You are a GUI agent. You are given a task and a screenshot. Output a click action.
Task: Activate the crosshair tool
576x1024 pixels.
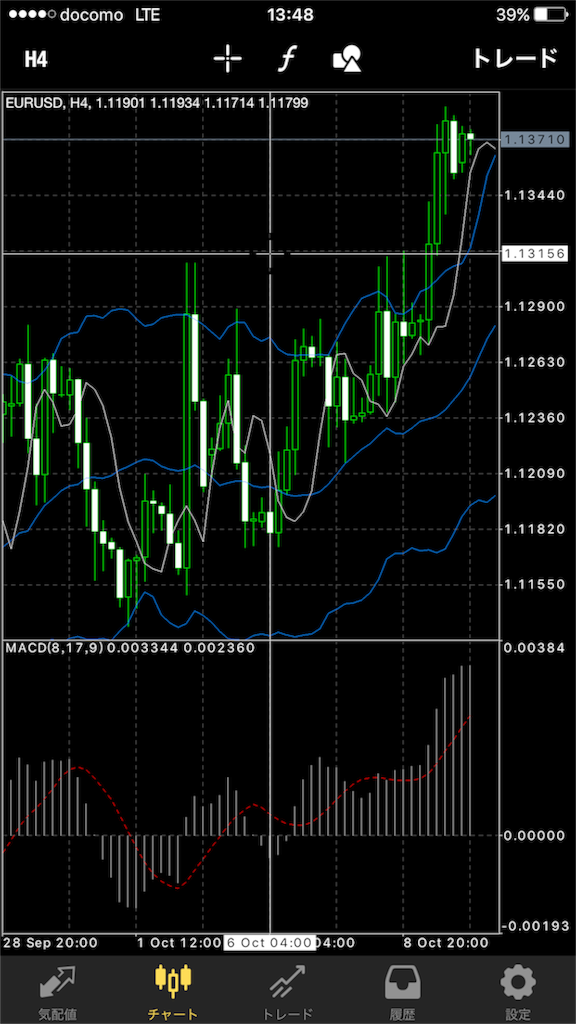227,59
